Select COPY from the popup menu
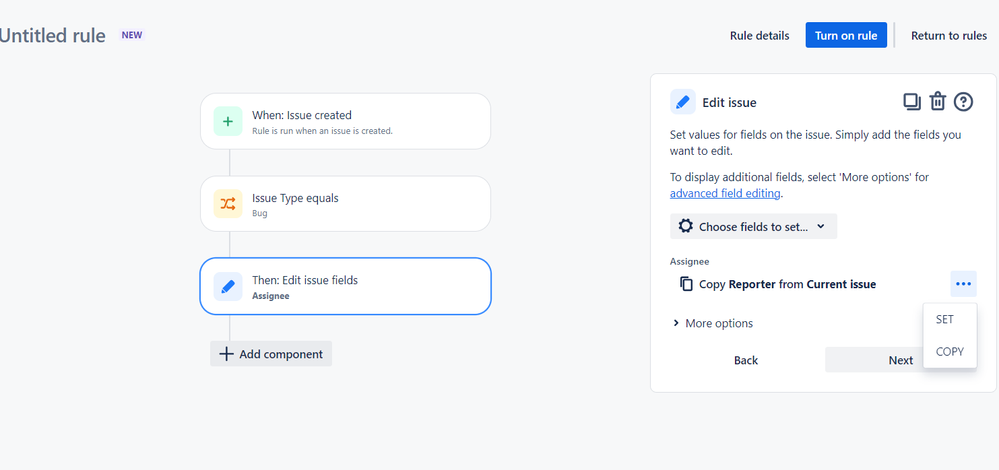The height and width of the screenshot is (470, 999). click(x=950, y=352)
